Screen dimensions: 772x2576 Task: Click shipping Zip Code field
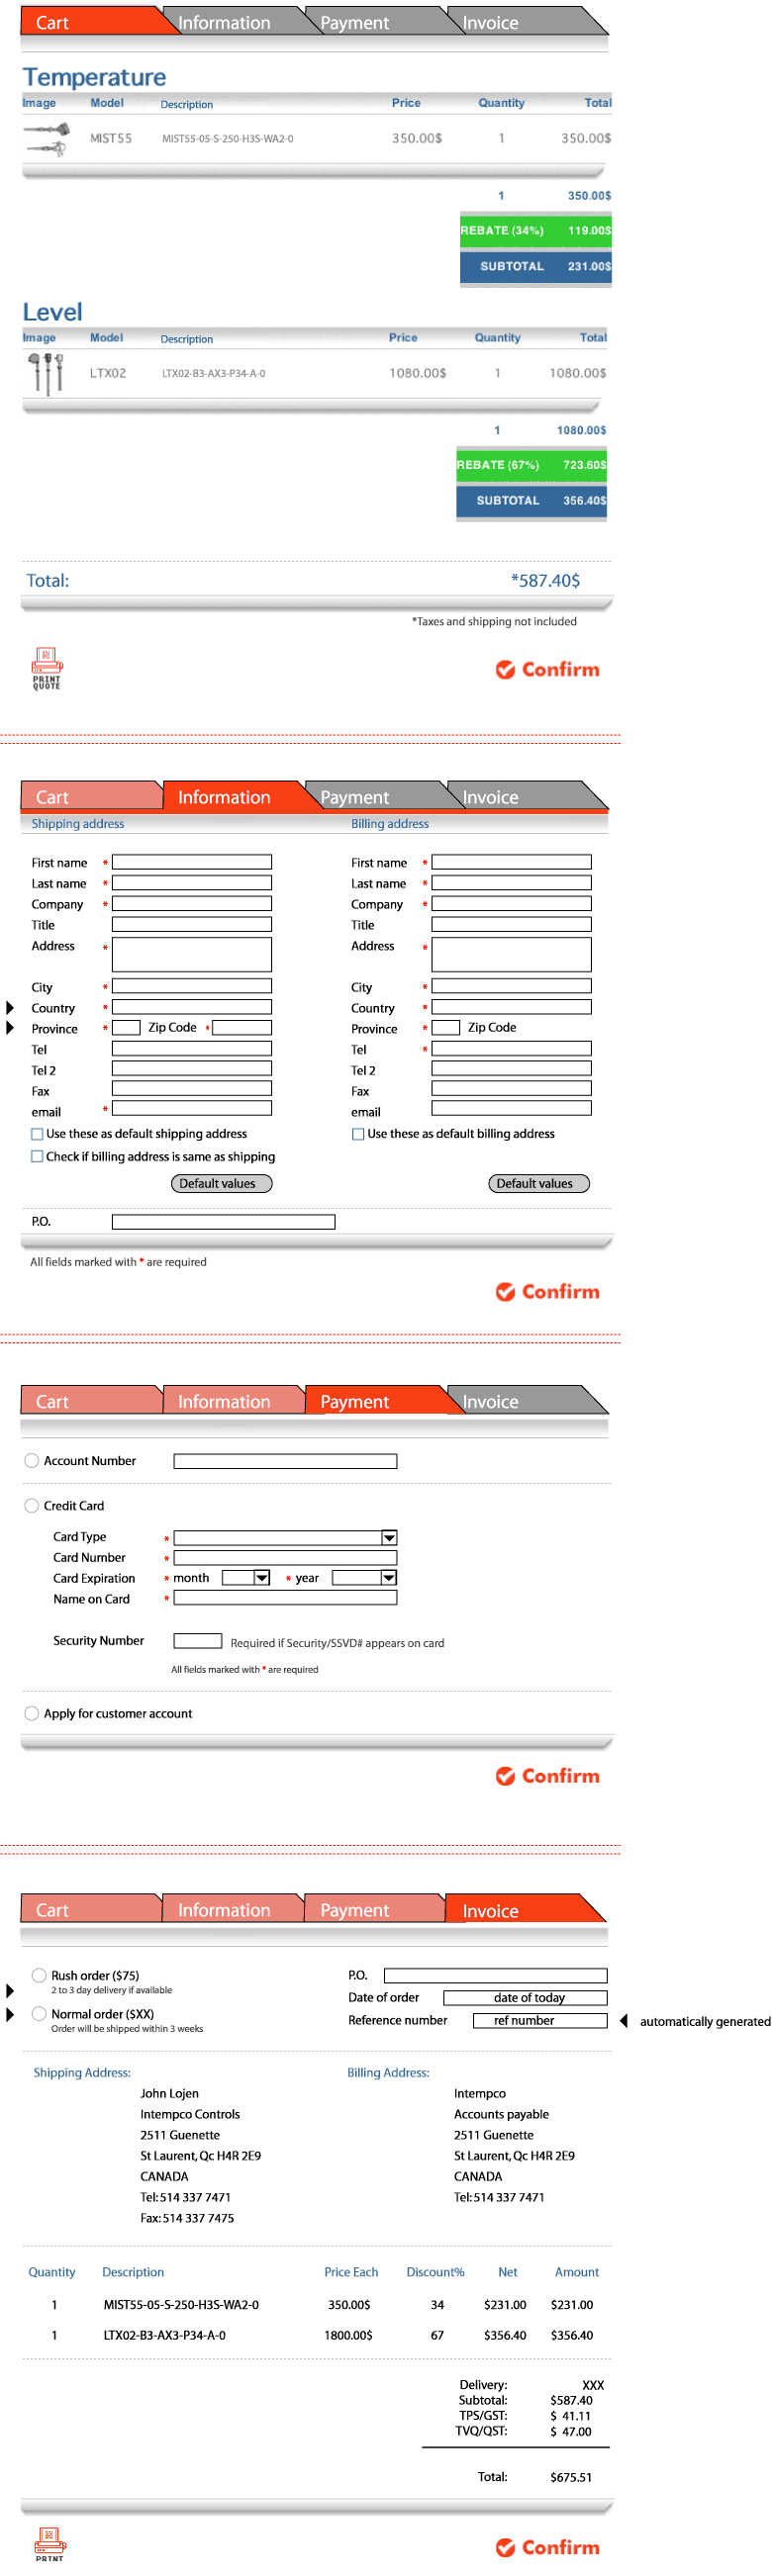click(242, 1028)
